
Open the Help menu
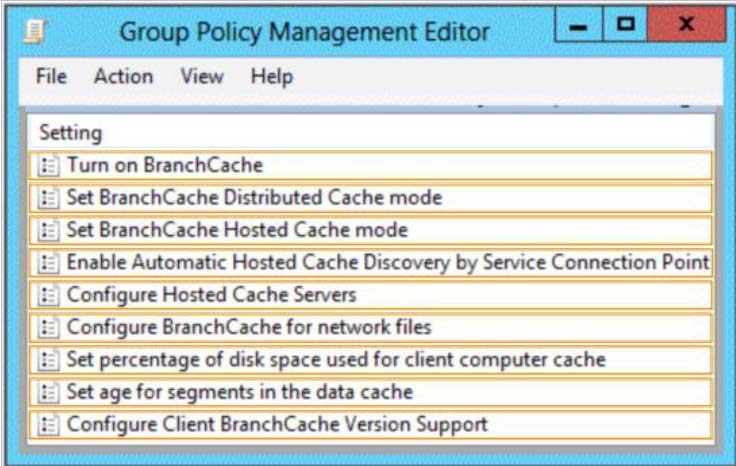[272, 76]
